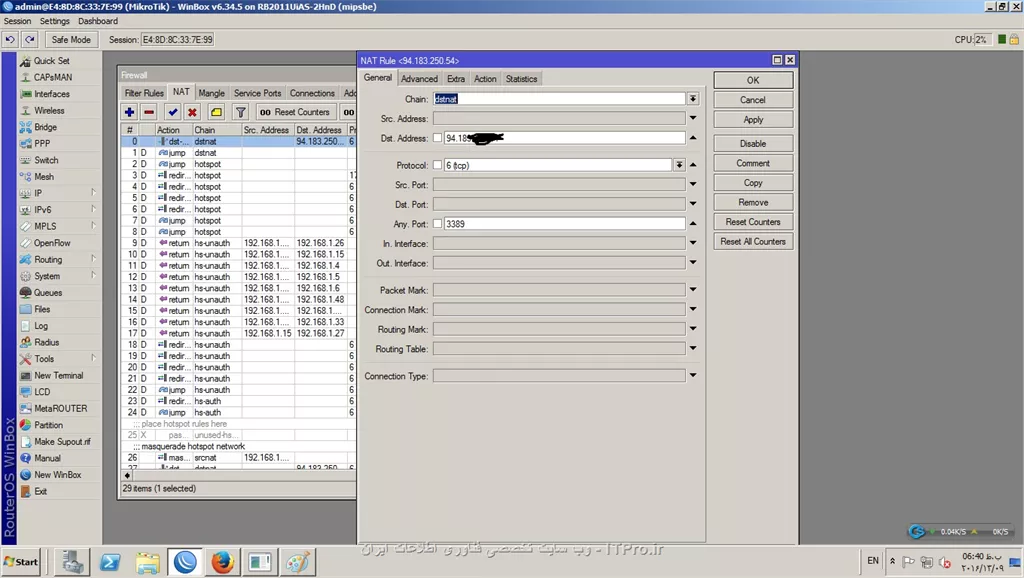Open Session menu
The width and height of the screenshot is (1024, 578).
[x=18, y=21]
